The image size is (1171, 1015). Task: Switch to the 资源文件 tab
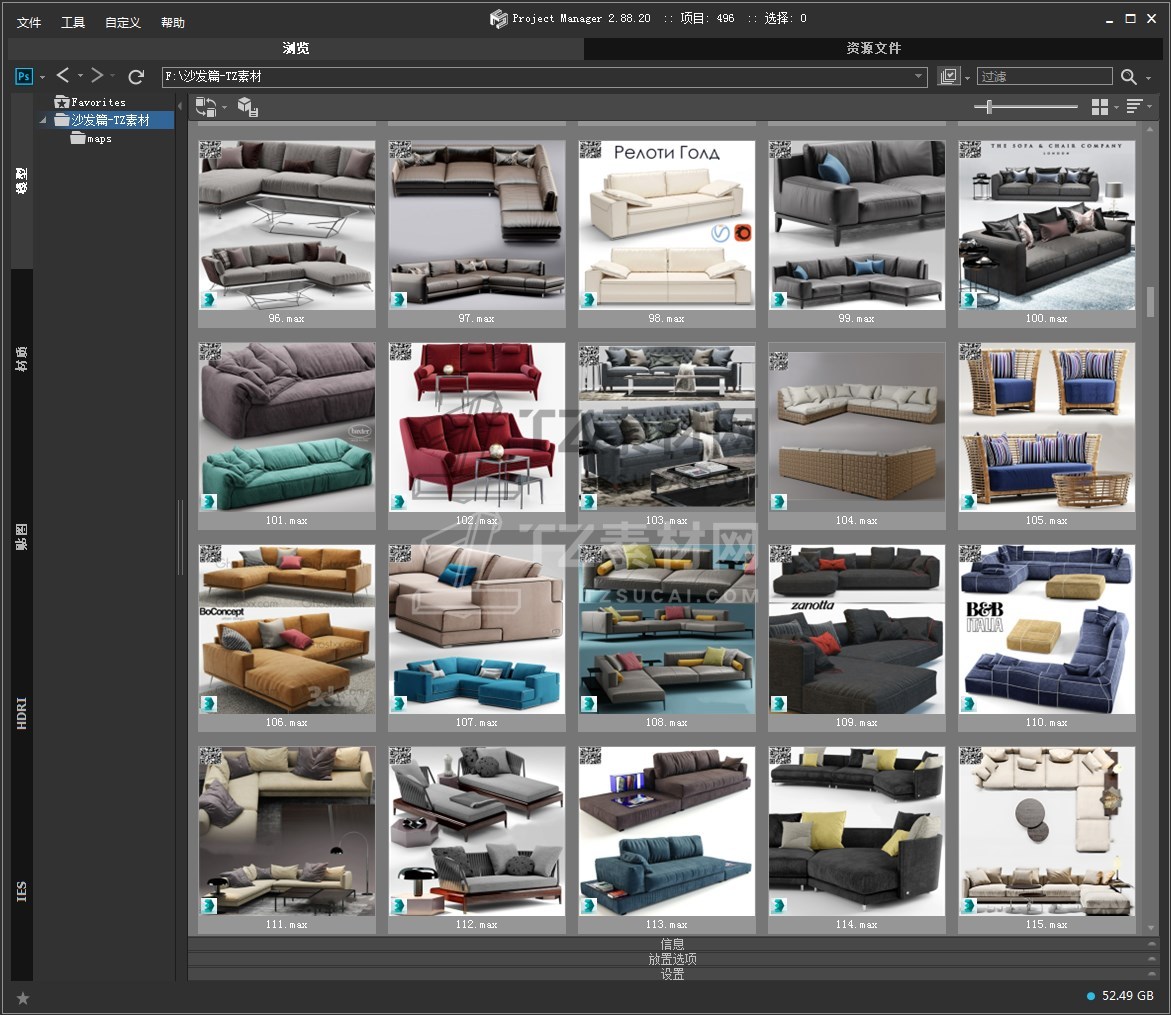[x=873, y=48]
